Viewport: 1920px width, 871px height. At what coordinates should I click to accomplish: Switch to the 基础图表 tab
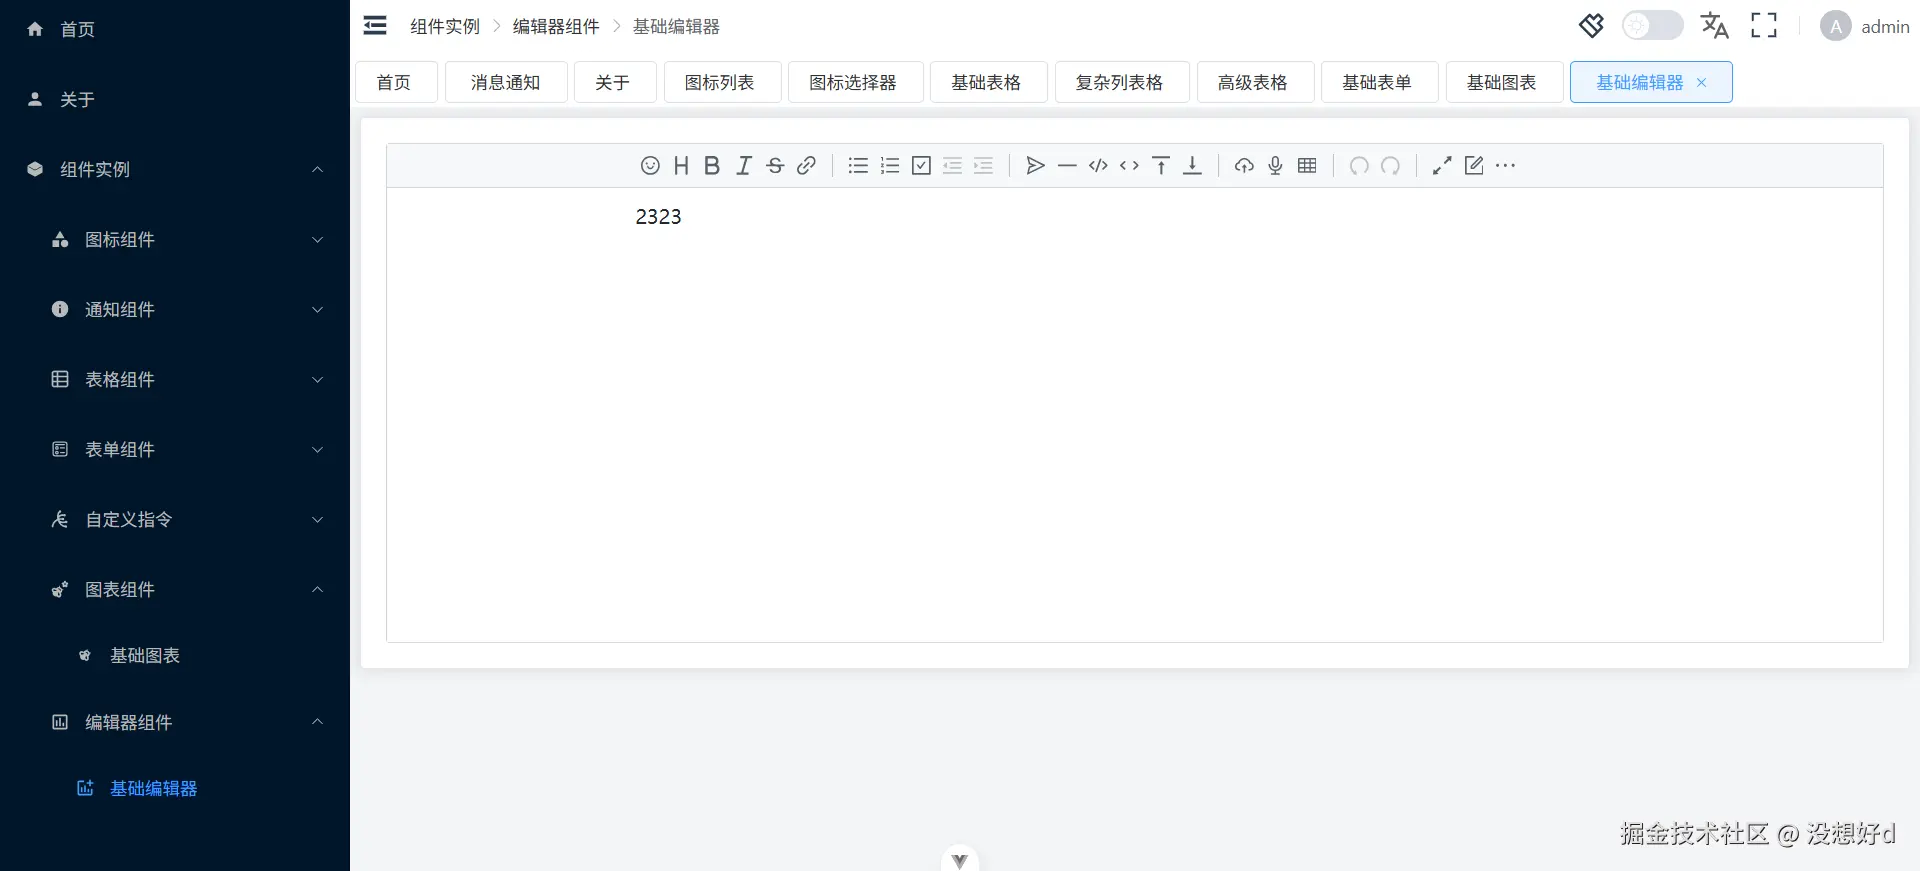pyautogui.click(x=1504, y=82)
